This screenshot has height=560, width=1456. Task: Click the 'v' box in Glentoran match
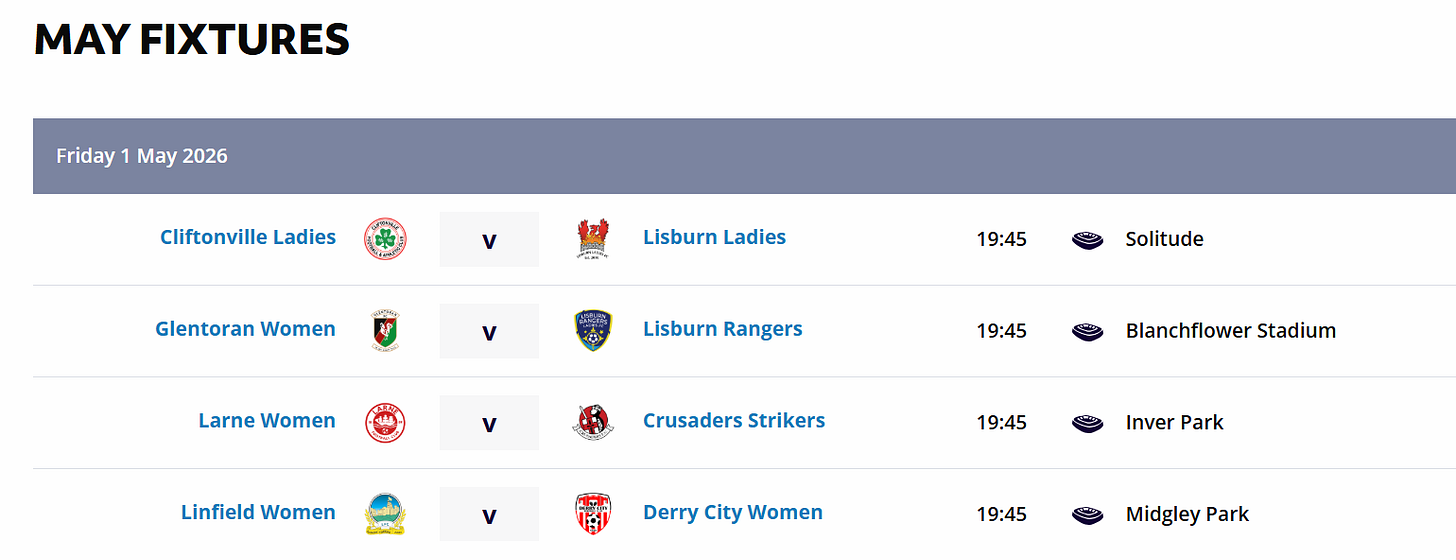(489, 331)
